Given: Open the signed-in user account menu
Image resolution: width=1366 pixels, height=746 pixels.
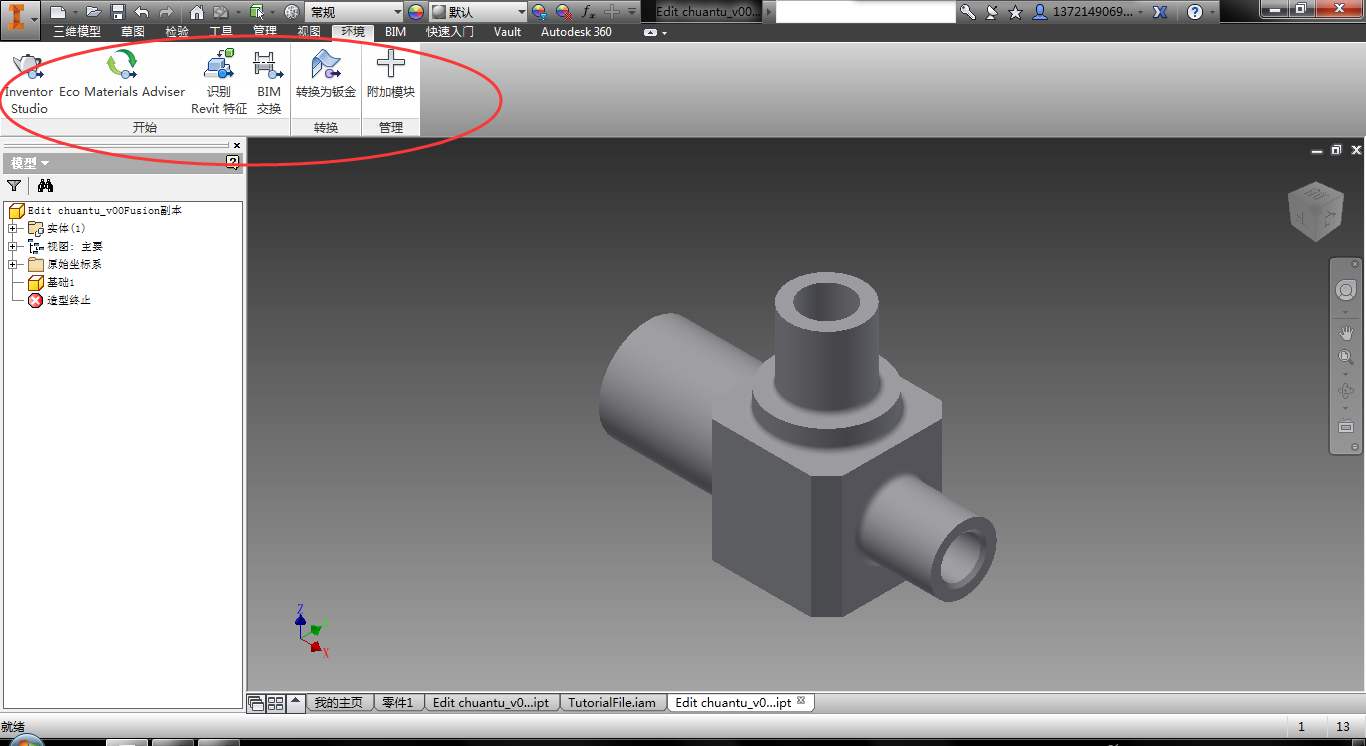Looking at the screenshot, I should click(x=1086, y=12).
